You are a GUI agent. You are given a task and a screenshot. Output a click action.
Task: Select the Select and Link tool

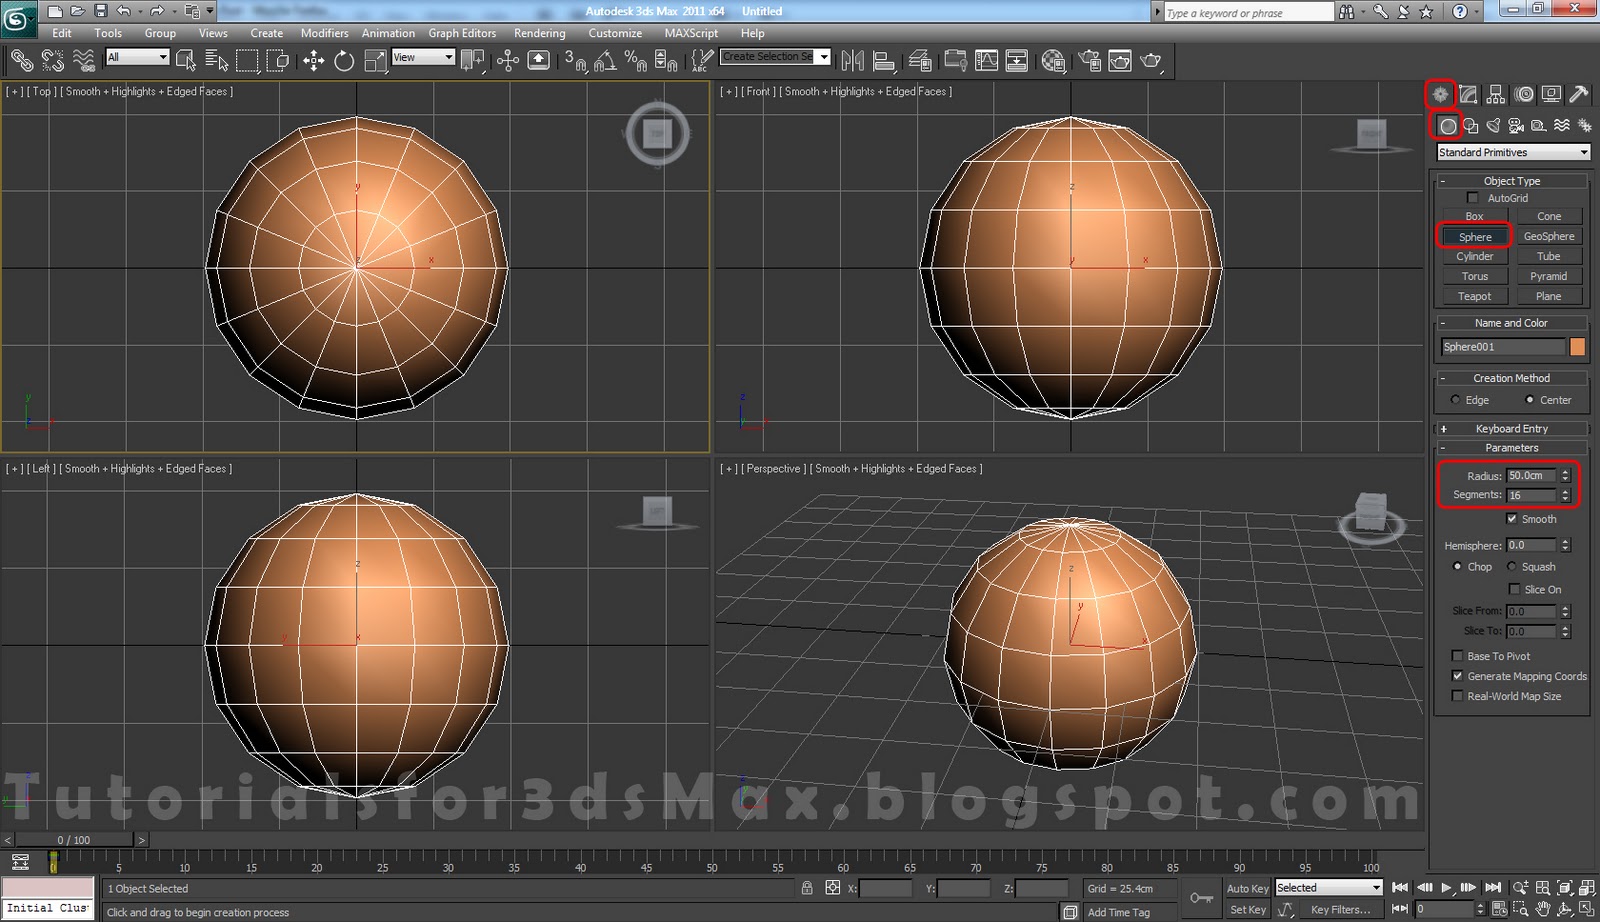(22, 61)
